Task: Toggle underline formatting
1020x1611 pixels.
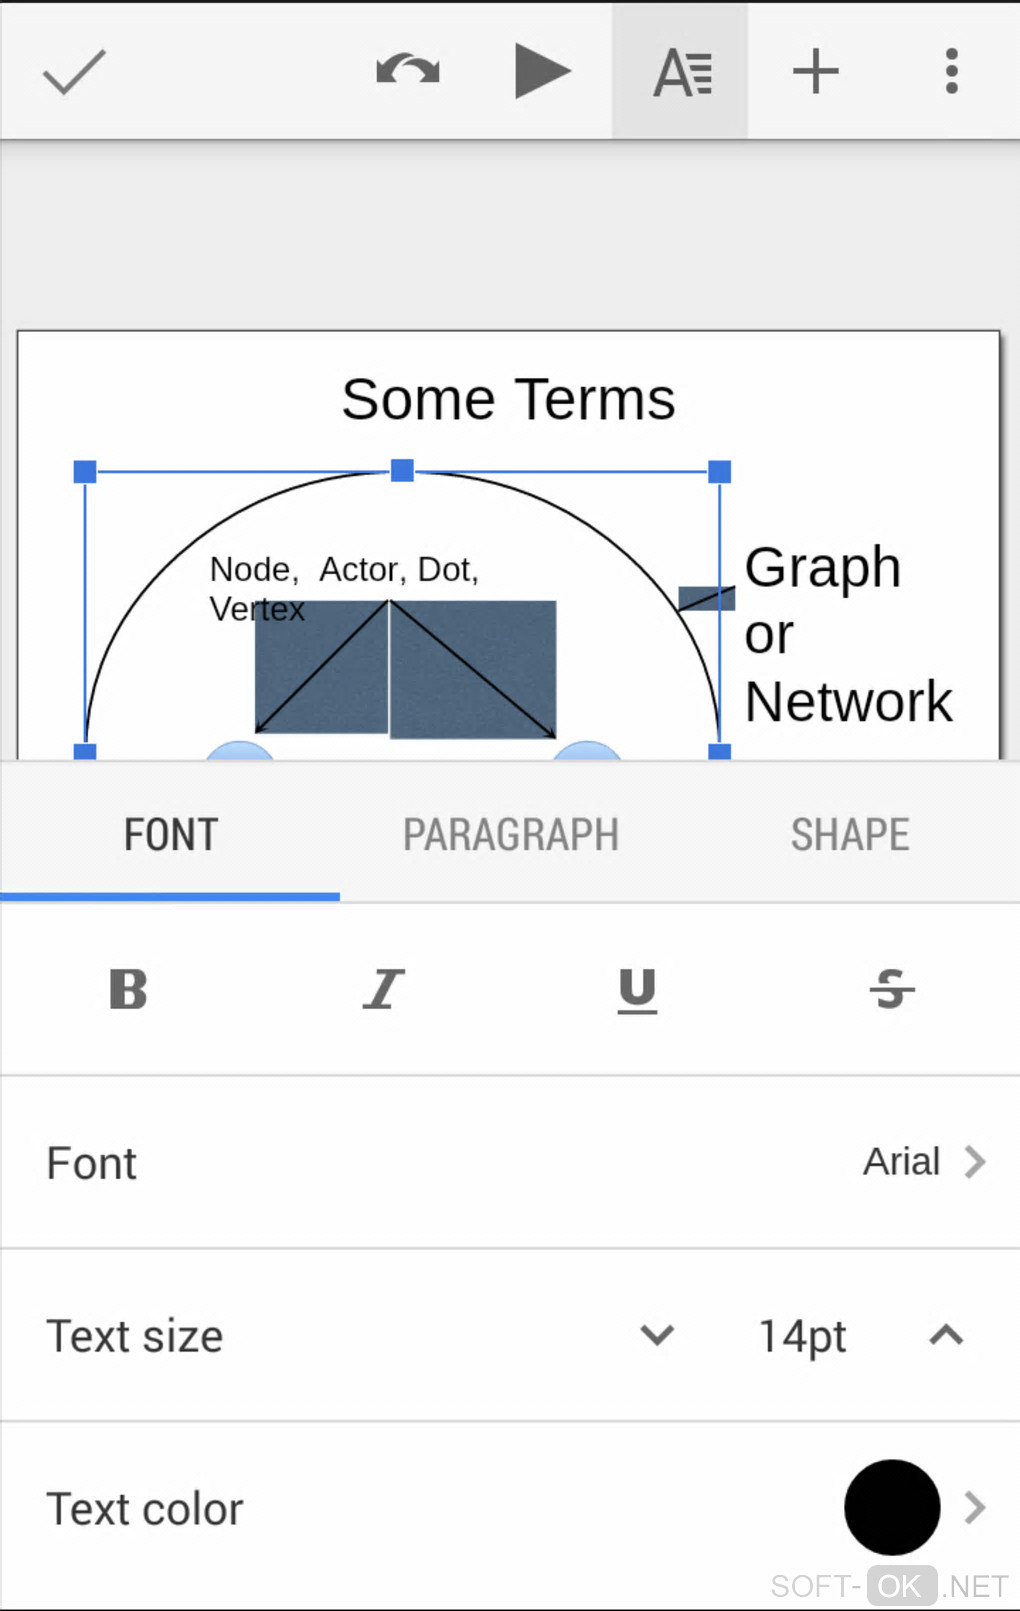Action: coord(637,990)
